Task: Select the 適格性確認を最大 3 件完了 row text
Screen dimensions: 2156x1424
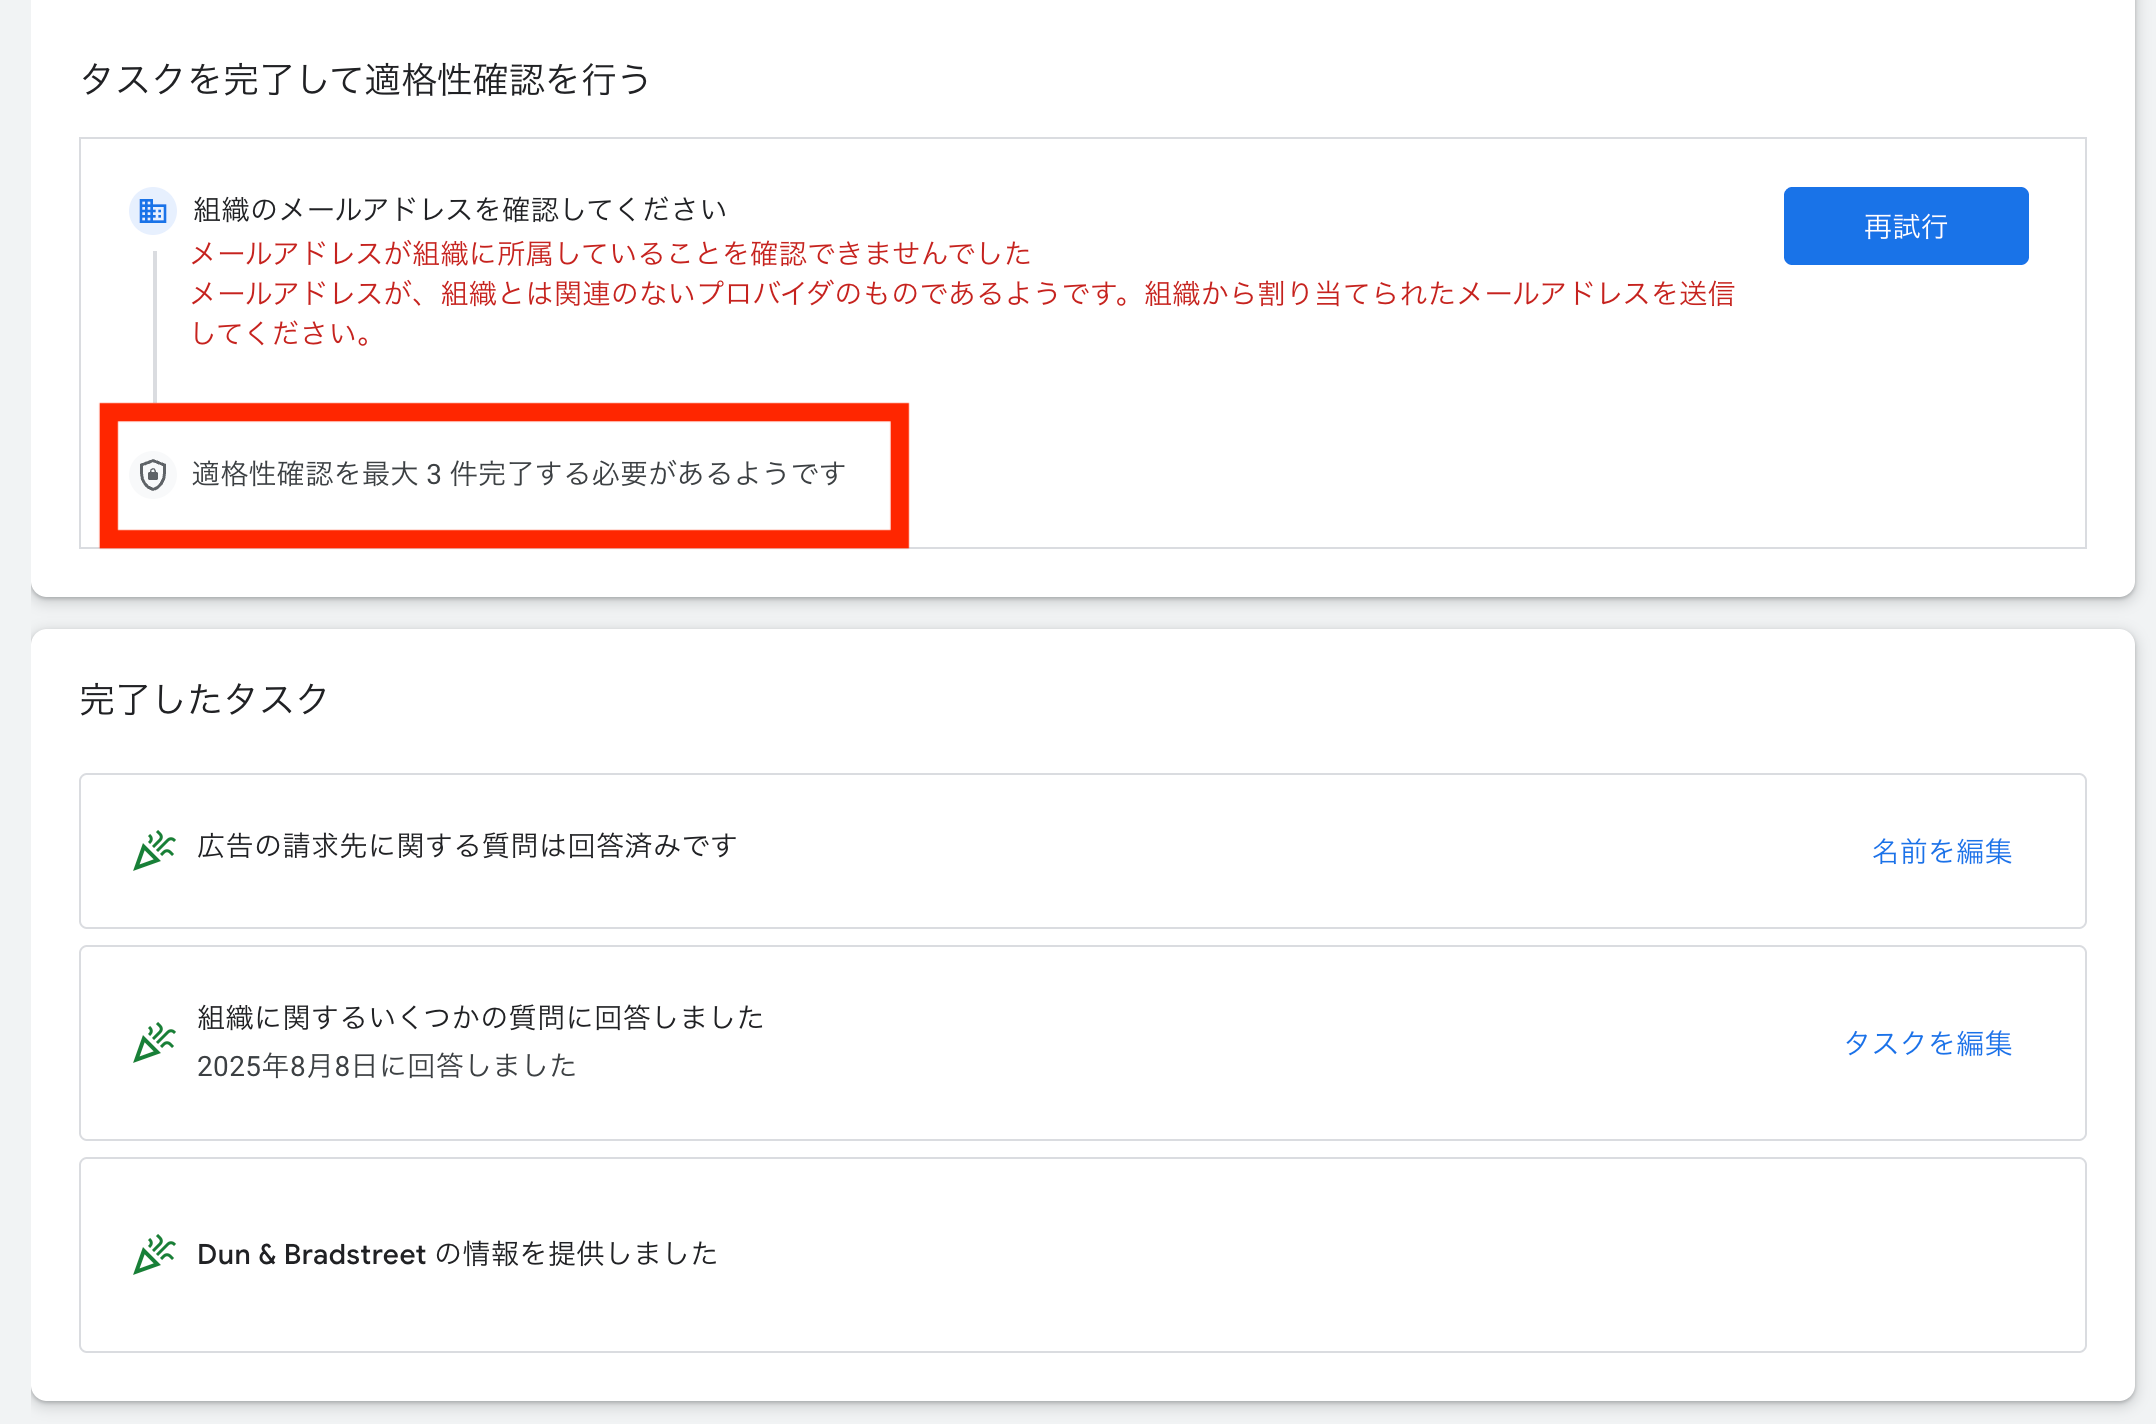Action: tap(518, 474)
